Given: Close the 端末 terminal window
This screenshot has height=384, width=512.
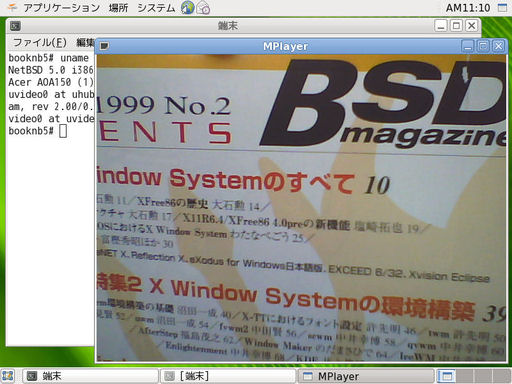Looking at the screenshot, I should [x=472, y=26].
